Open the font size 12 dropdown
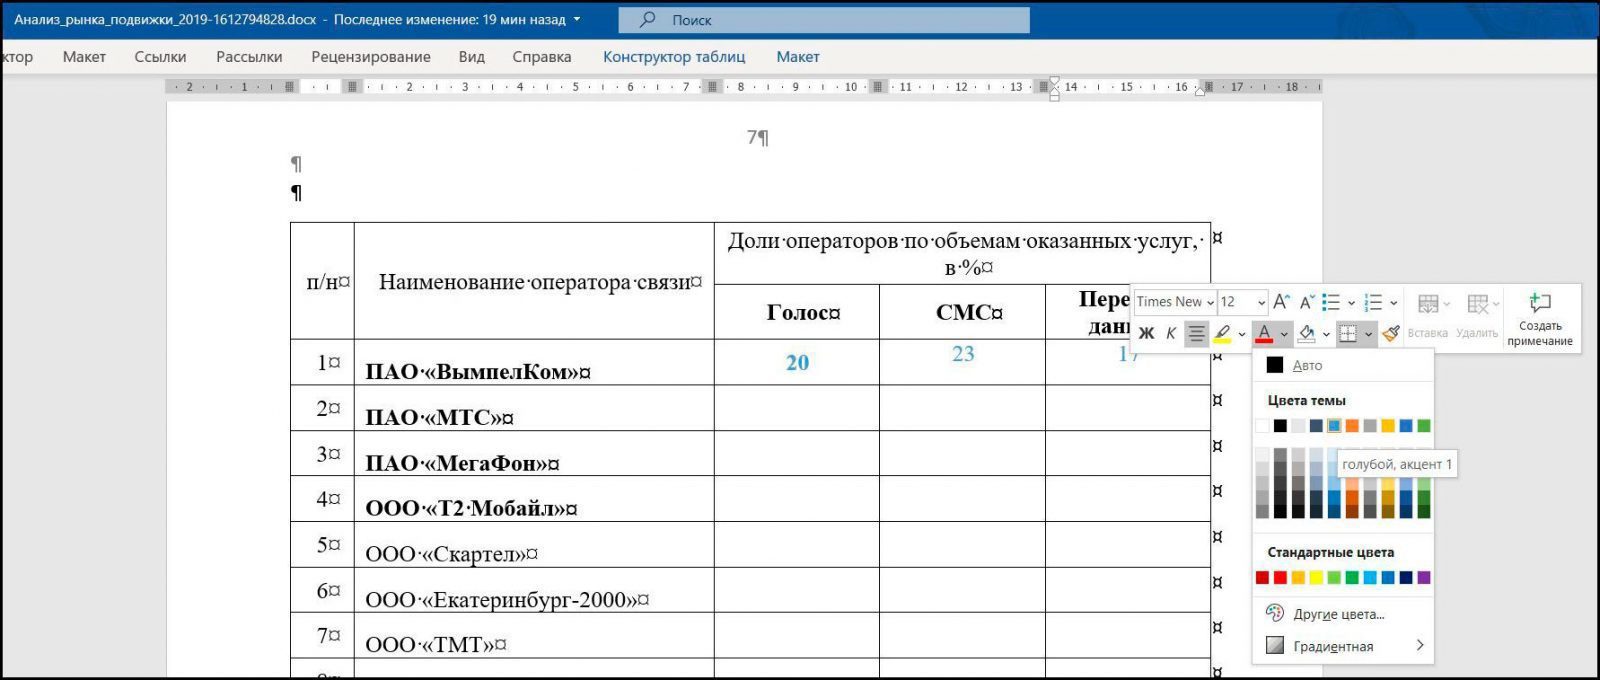Screen dimensions: 1600x680 tap(1261, 302)
